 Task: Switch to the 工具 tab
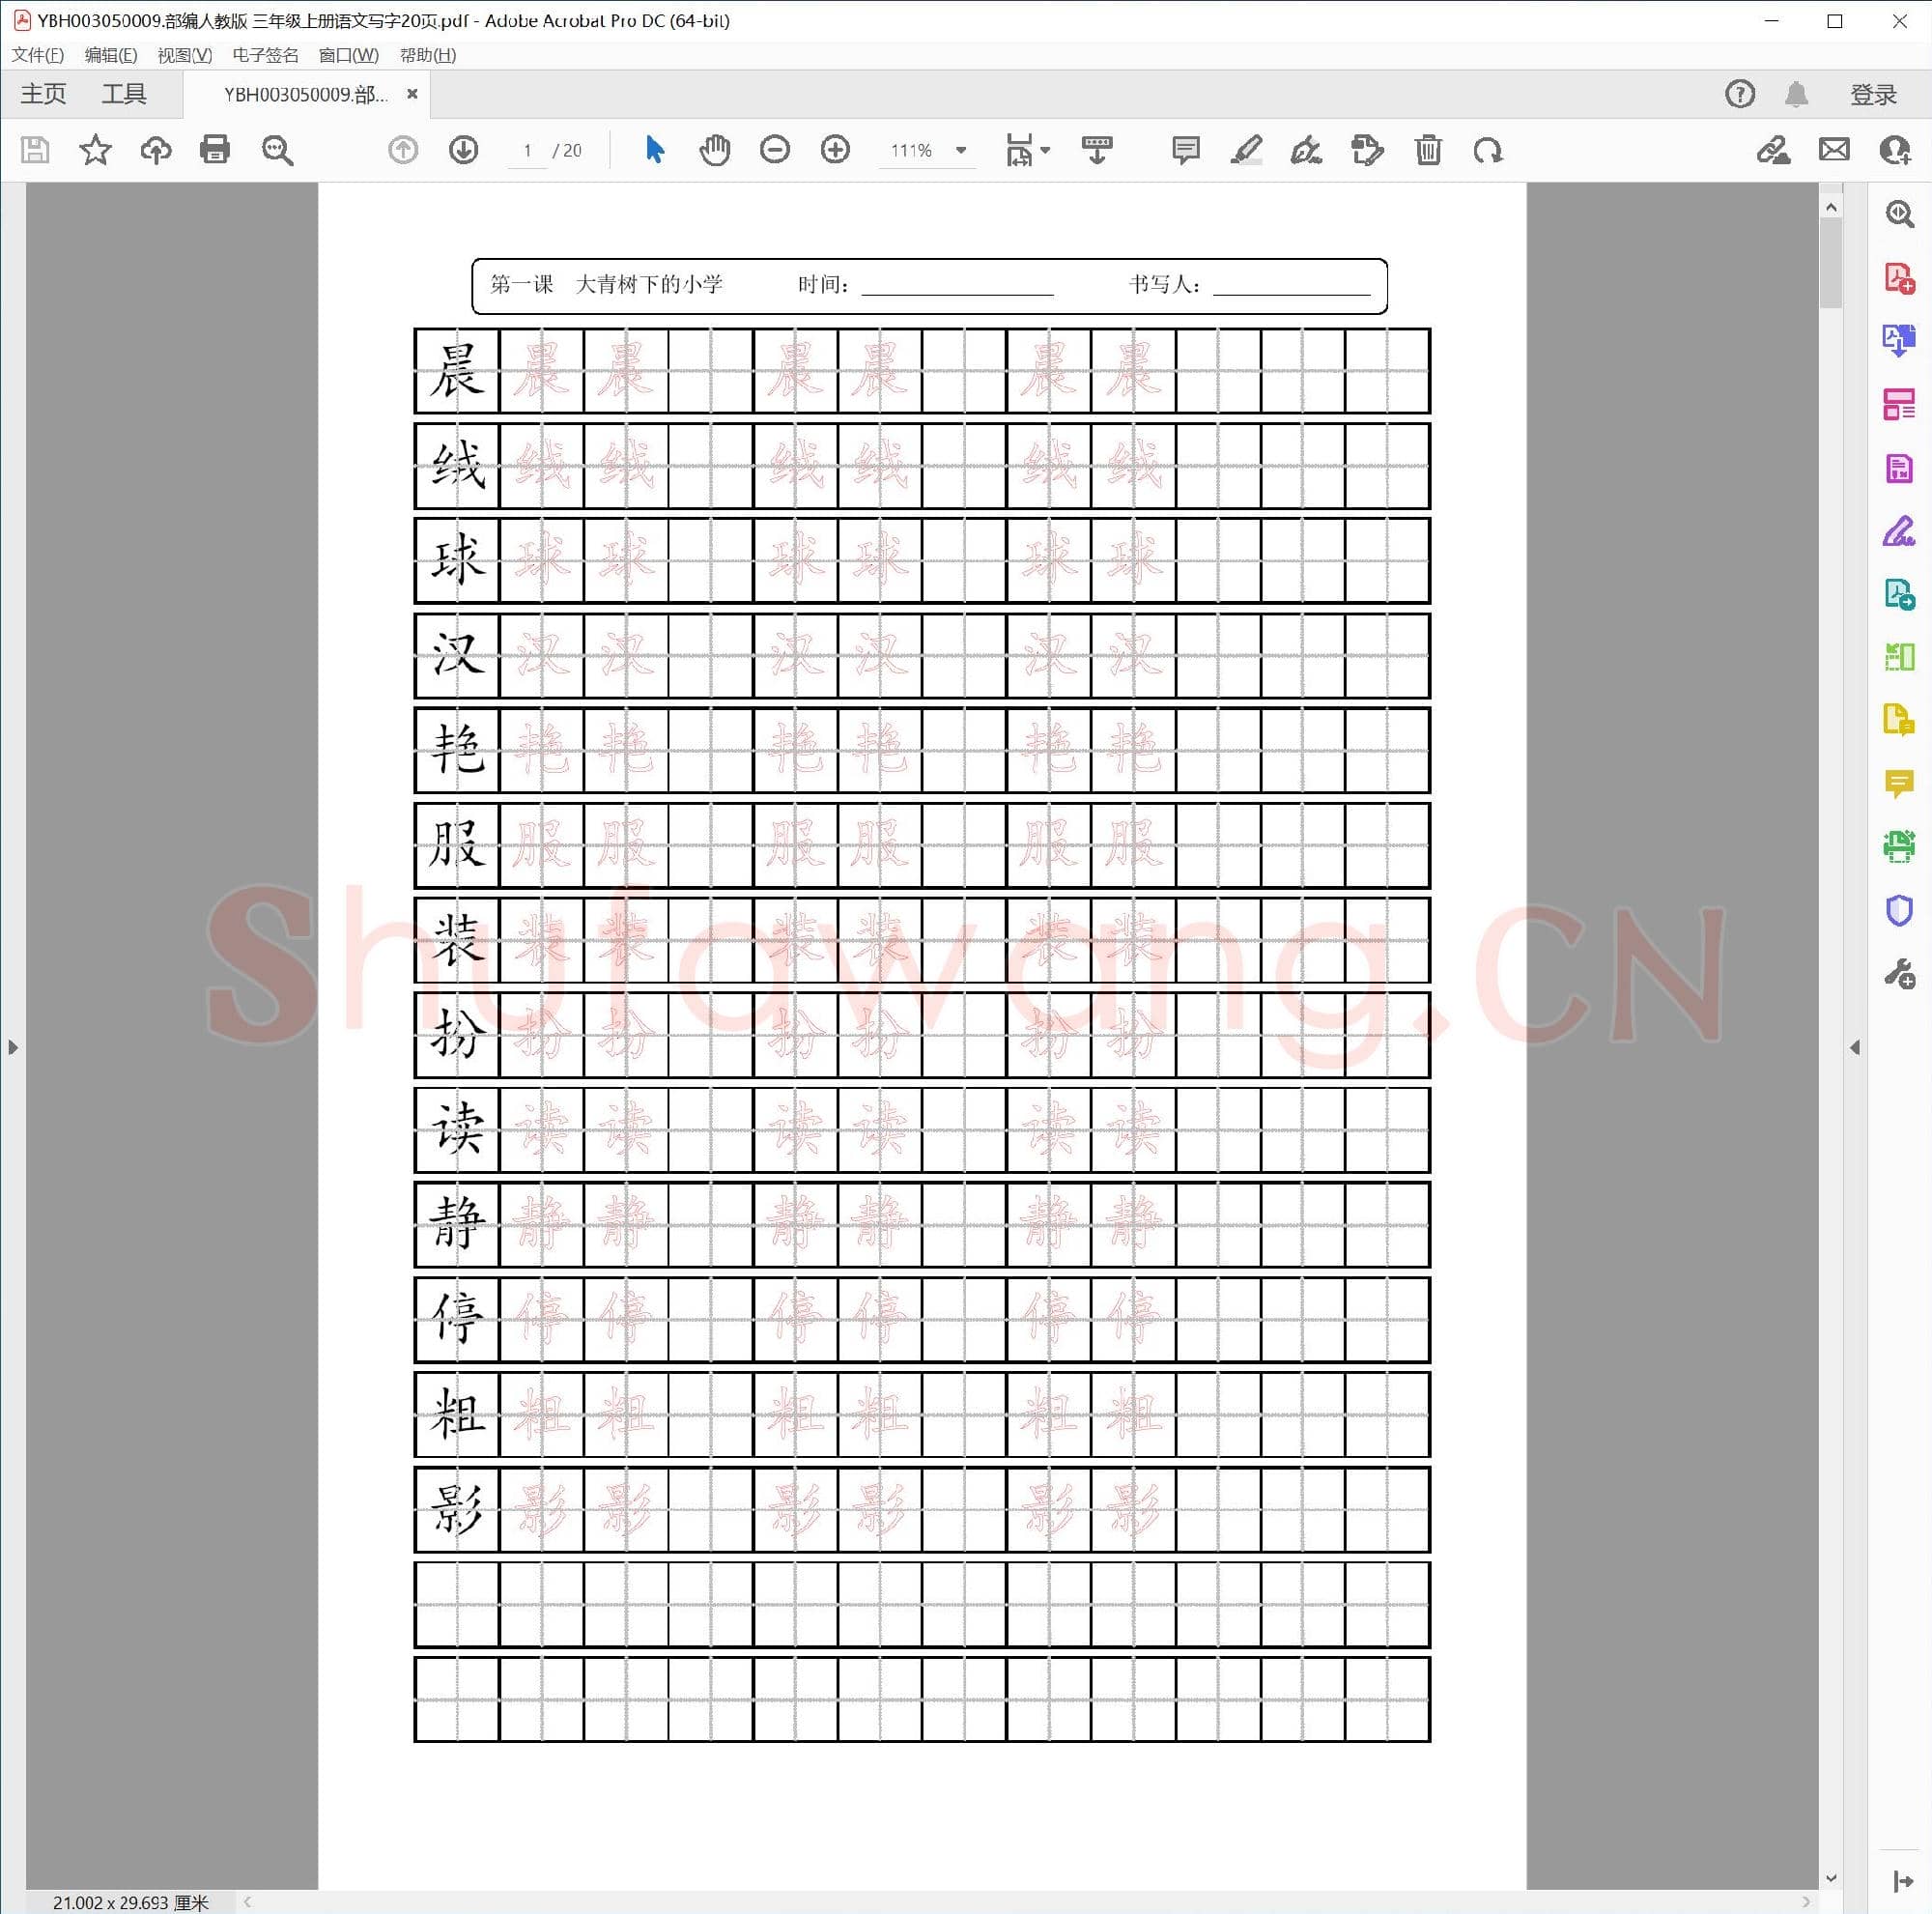click(124, 94)
